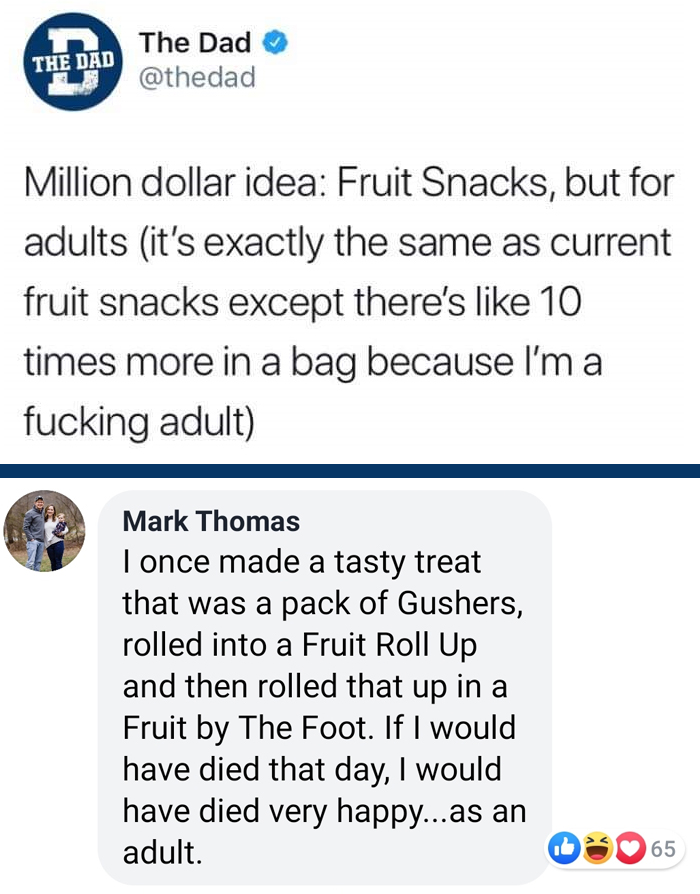
Task: Click the blue verified checkmark badge
Action: tap(276, 43)
